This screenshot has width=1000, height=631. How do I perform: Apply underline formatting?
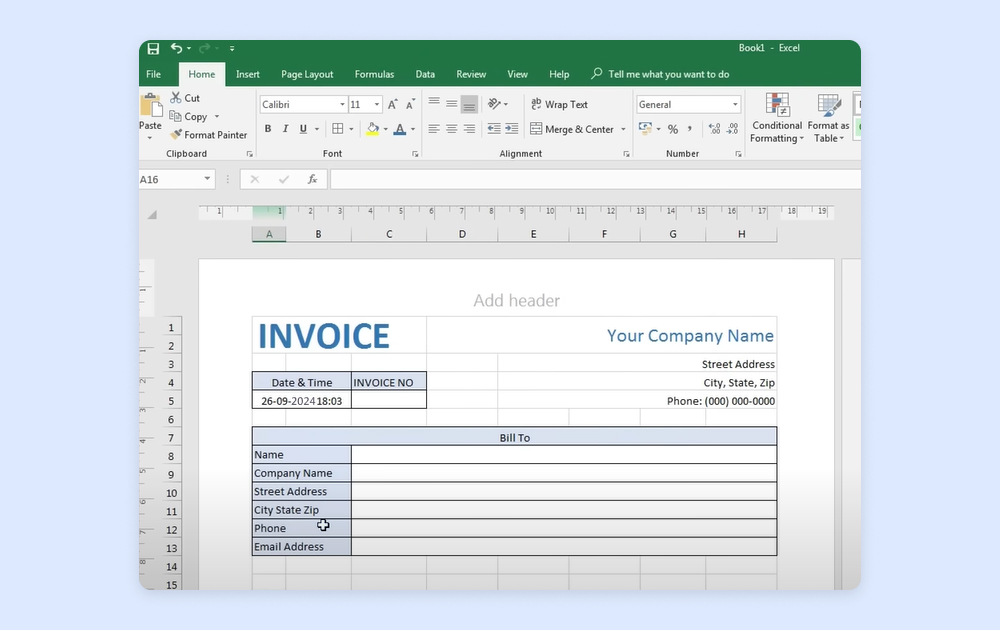(x=302, y=128)
